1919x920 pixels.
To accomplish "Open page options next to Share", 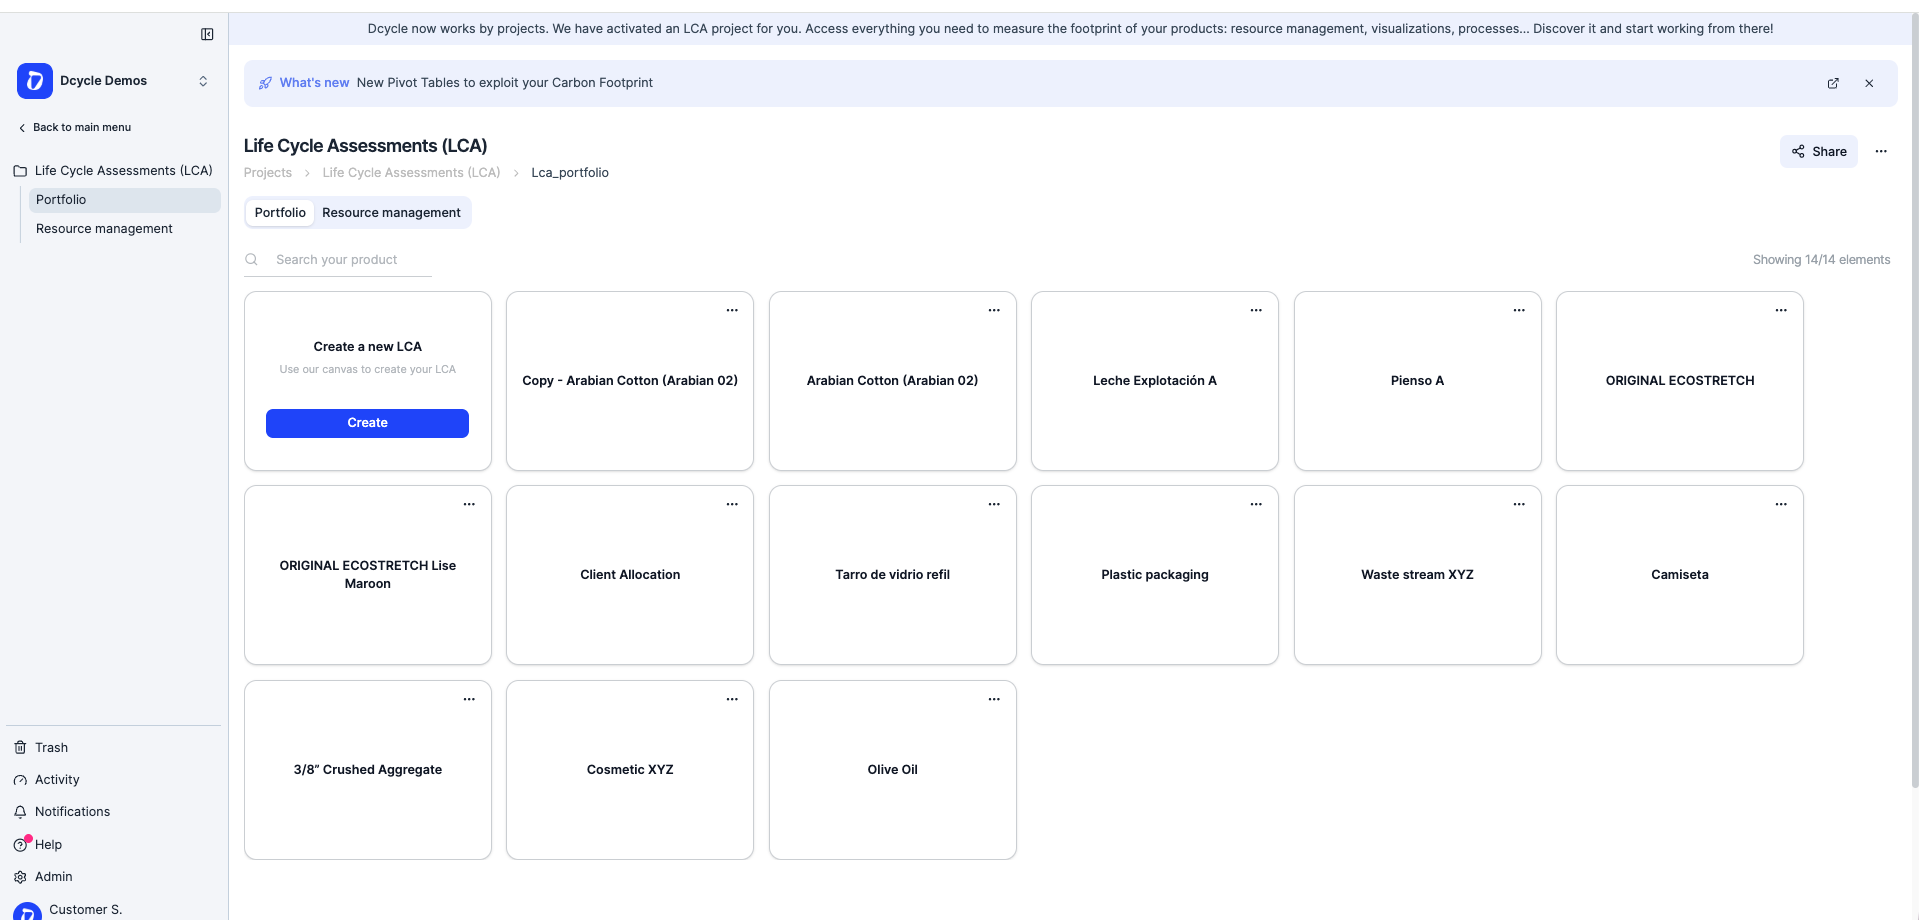I will (1881, 152).
